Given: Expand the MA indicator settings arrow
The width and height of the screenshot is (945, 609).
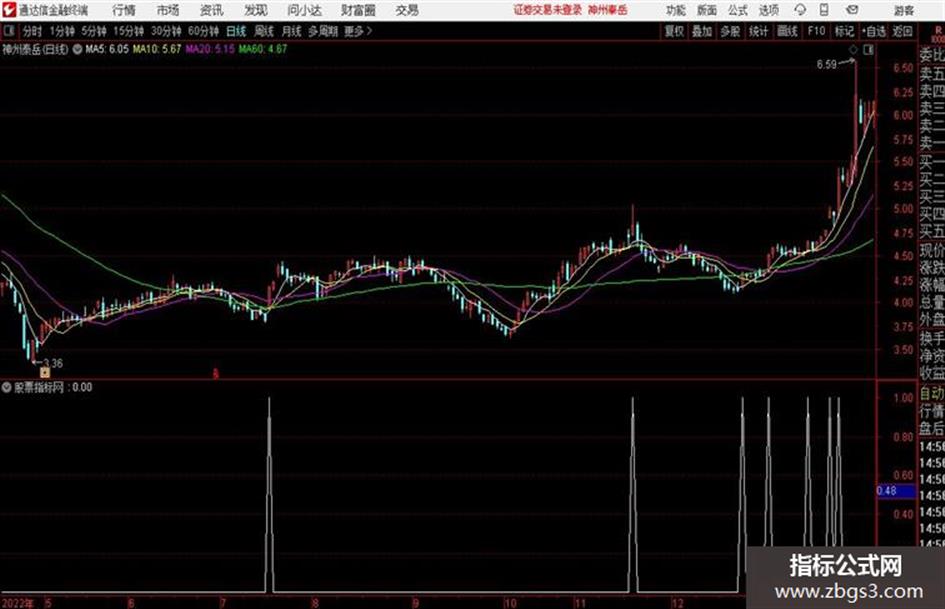Looking at the screenshot, I should click(x=77, y=49).
